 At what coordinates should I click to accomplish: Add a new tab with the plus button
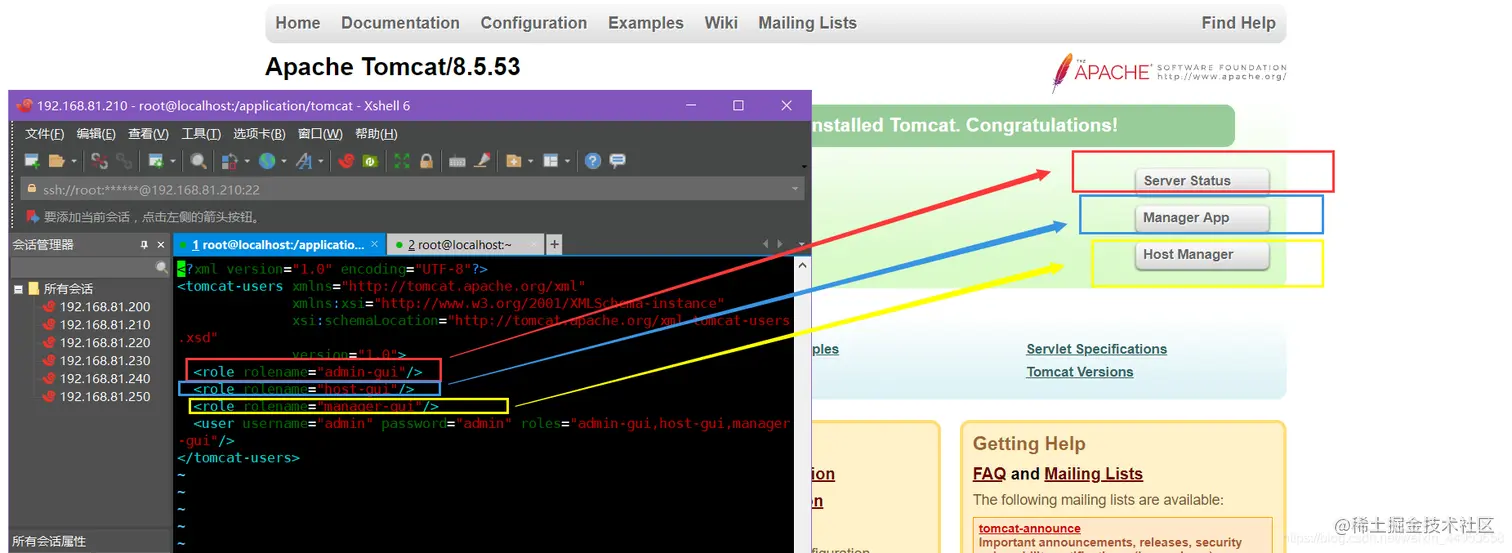[554, 244]
